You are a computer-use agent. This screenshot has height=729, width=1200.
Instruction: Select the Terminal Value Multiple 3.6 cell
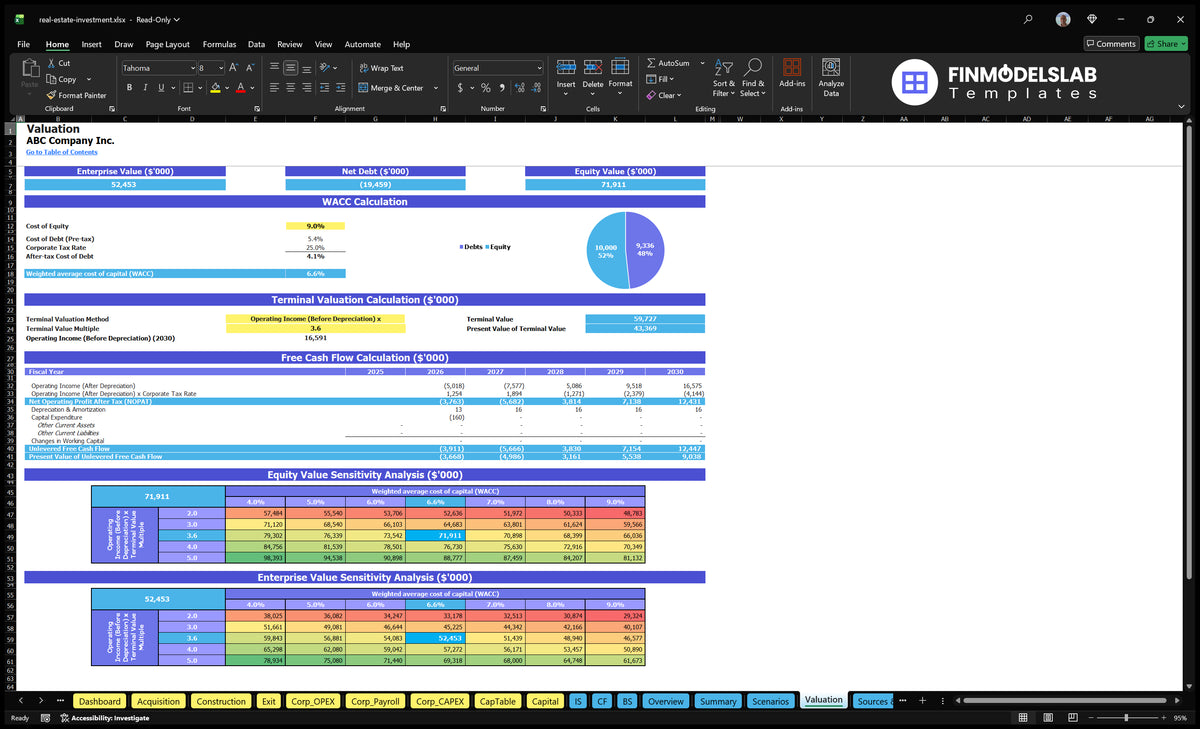tap(316, 328)
